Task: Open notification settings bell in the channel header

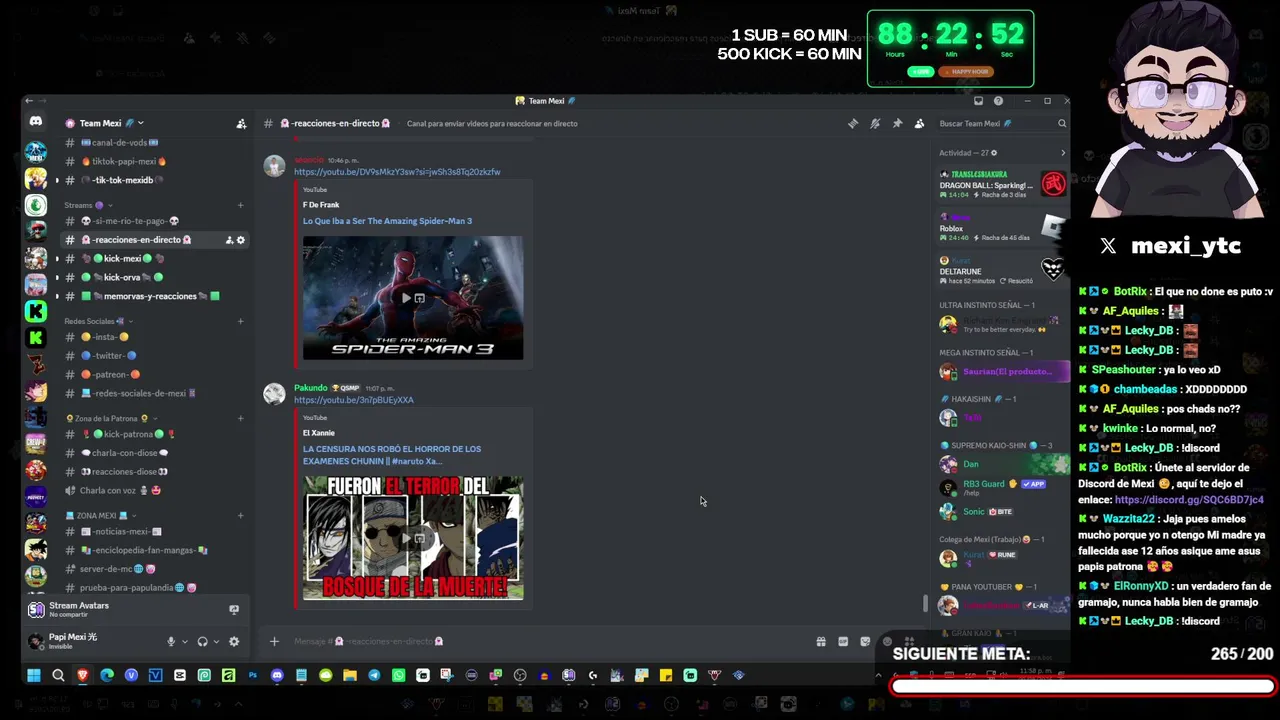Action: tap(875, 124)
